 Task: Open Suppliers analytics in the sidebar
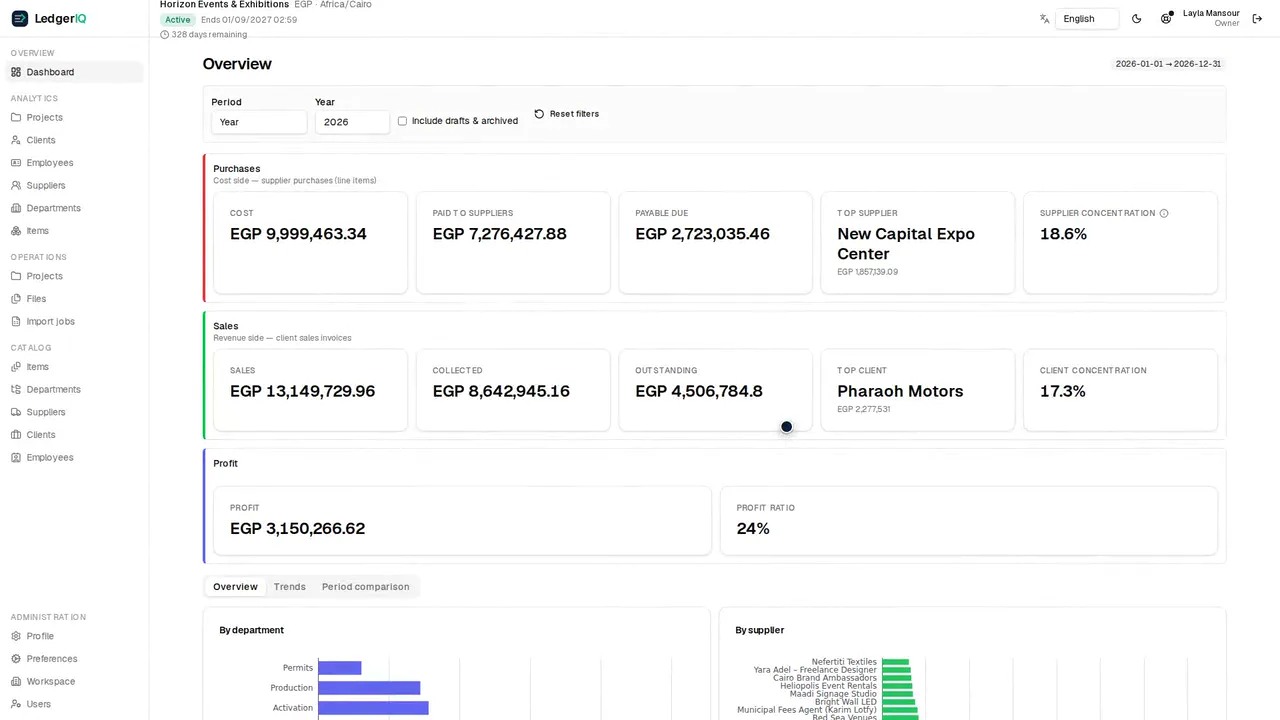74,185
